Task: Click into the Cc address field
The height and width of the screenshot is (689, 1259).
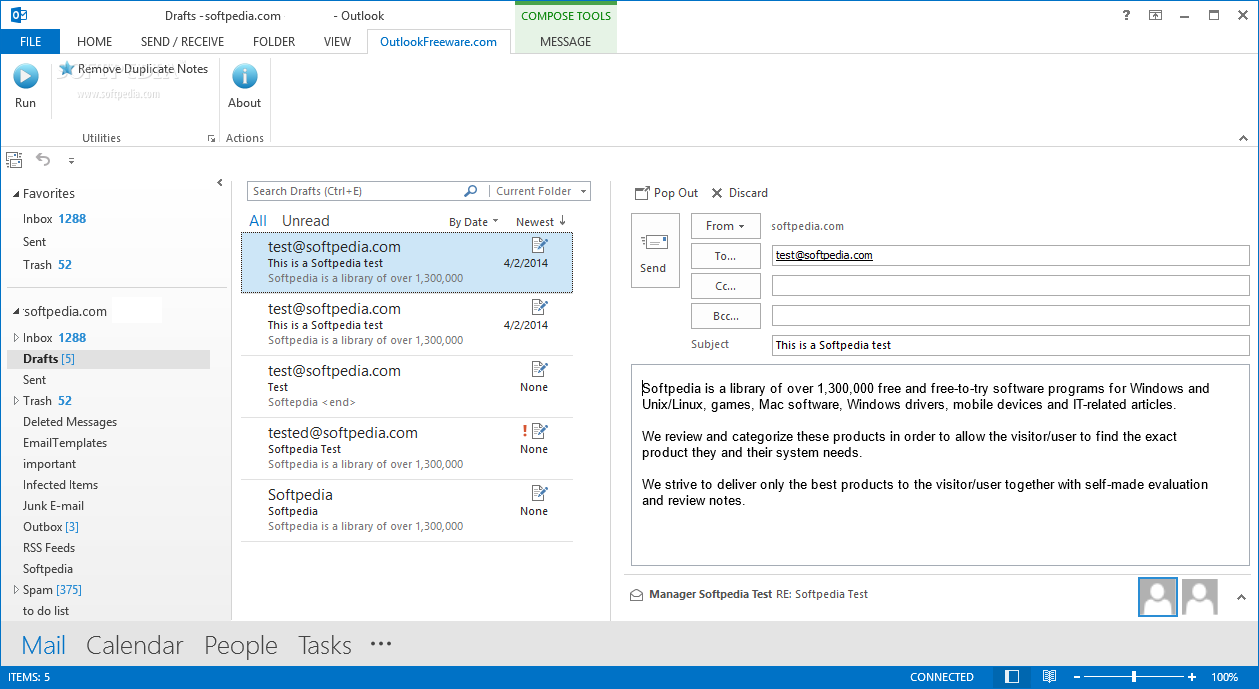Action: 1010,286
